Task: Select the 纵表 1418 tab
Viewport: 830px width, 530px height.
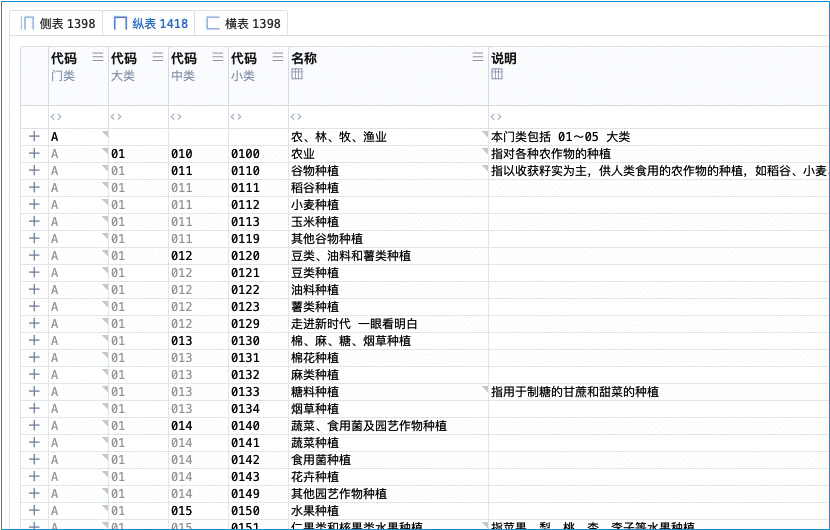Action: pyautogui.click(x=150, y=23)
